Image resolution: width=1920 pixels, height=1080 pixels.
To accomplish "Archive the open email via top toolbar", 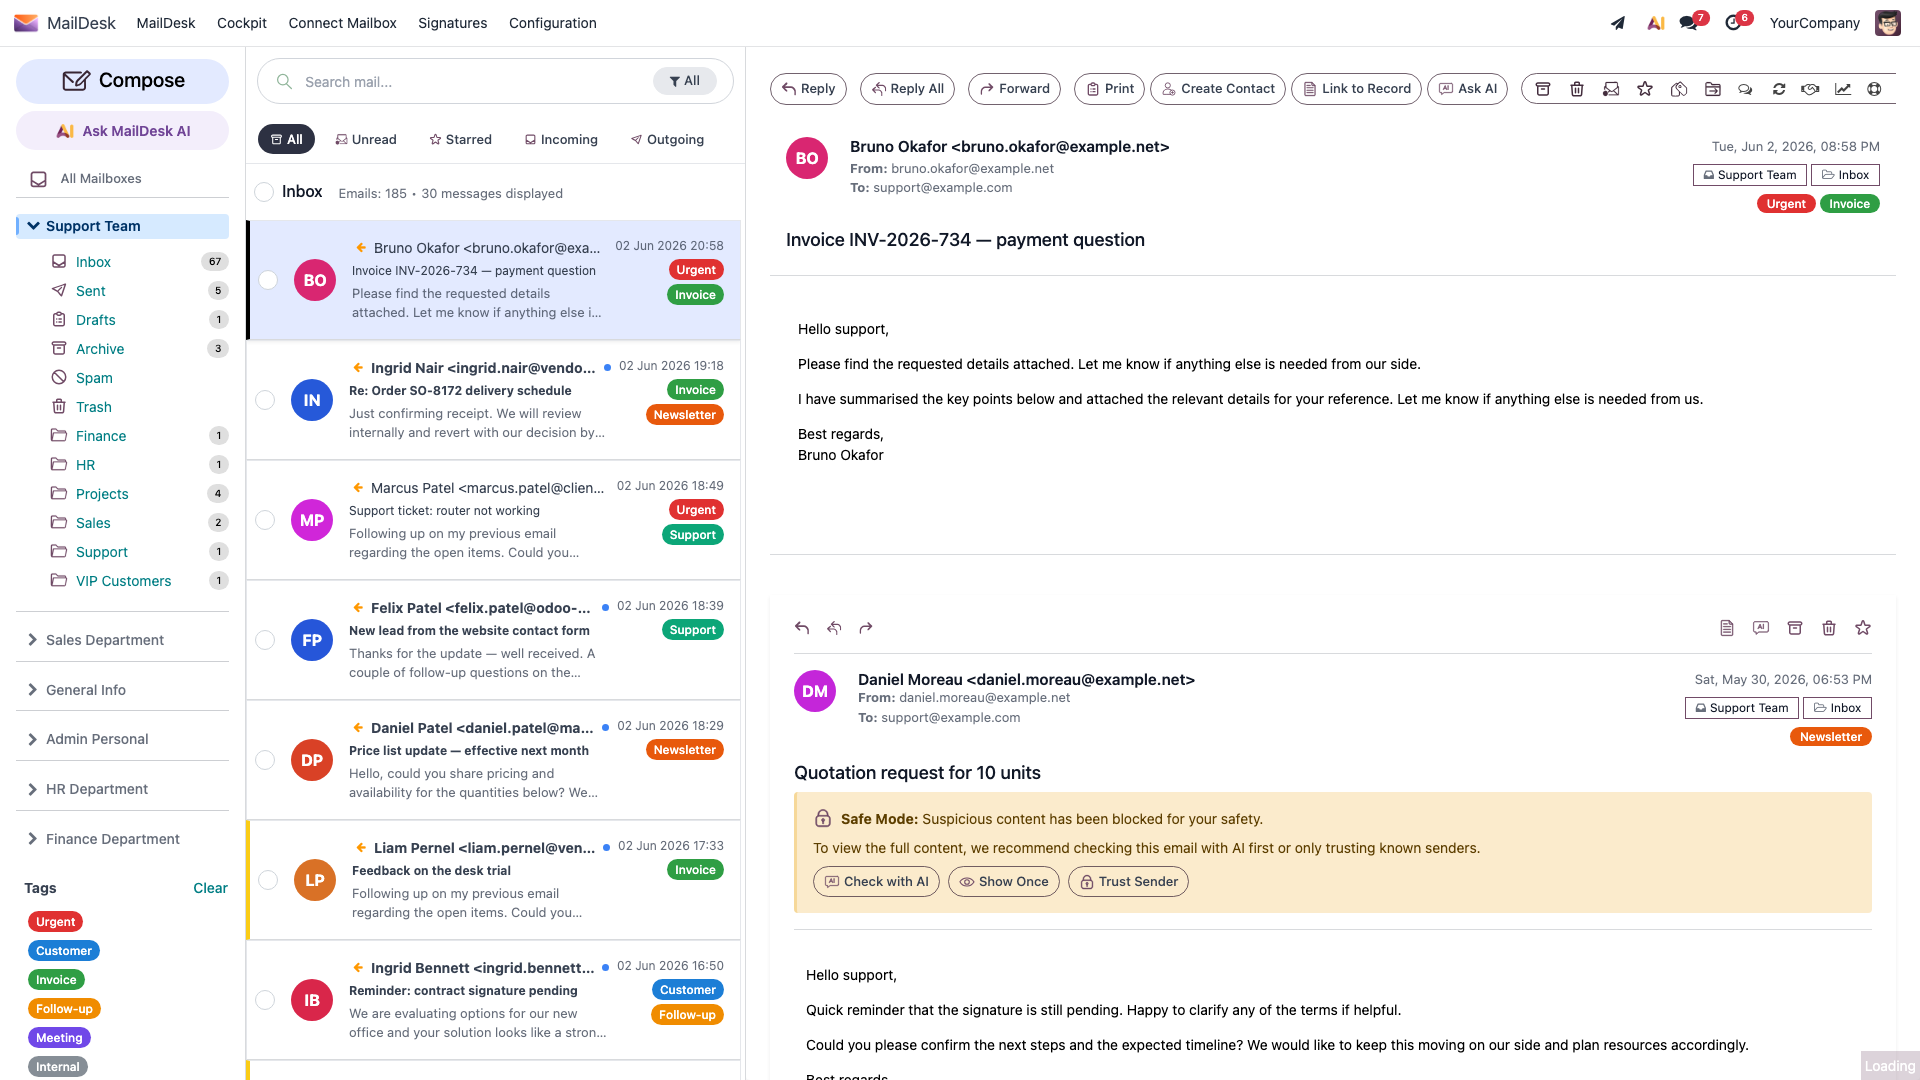I will pyautogui.click(x=1543, y=89).
